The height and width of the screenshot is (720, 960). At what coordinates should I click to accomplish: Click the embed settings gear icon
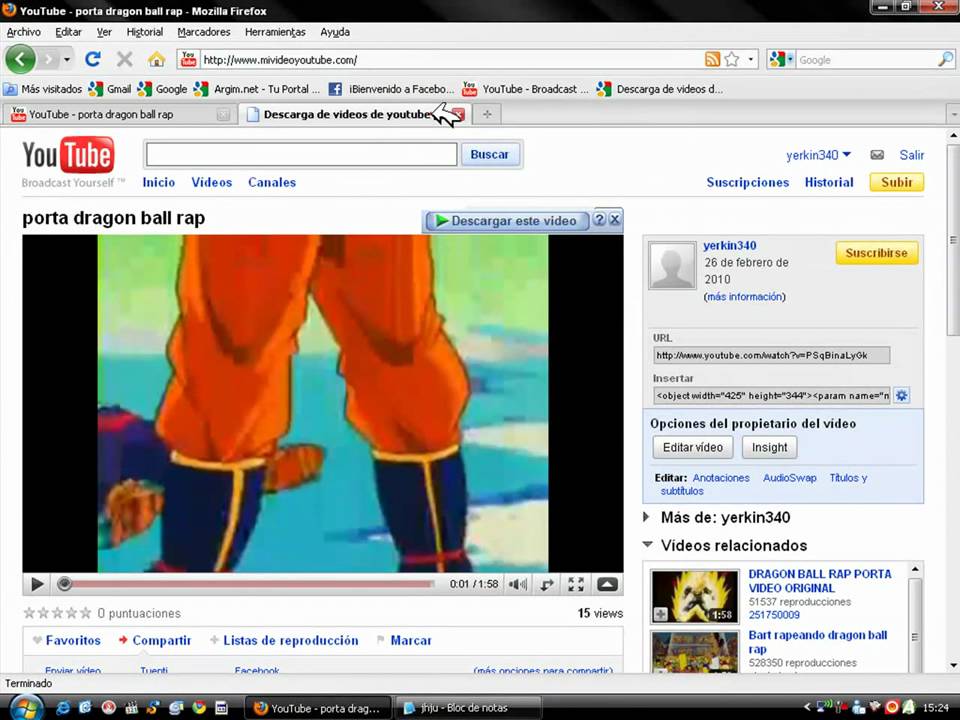(x=901, y=396)
